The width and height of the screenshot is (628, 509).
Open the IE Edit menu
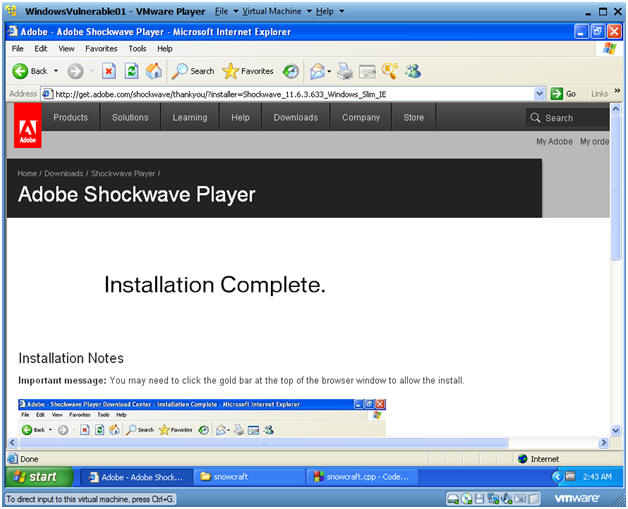click(x=40, y=49)
